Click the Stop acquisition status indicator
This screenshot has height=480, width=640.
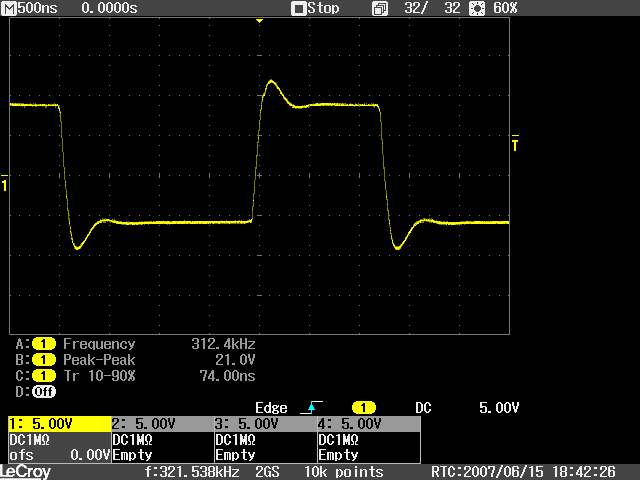click(315, 8)
